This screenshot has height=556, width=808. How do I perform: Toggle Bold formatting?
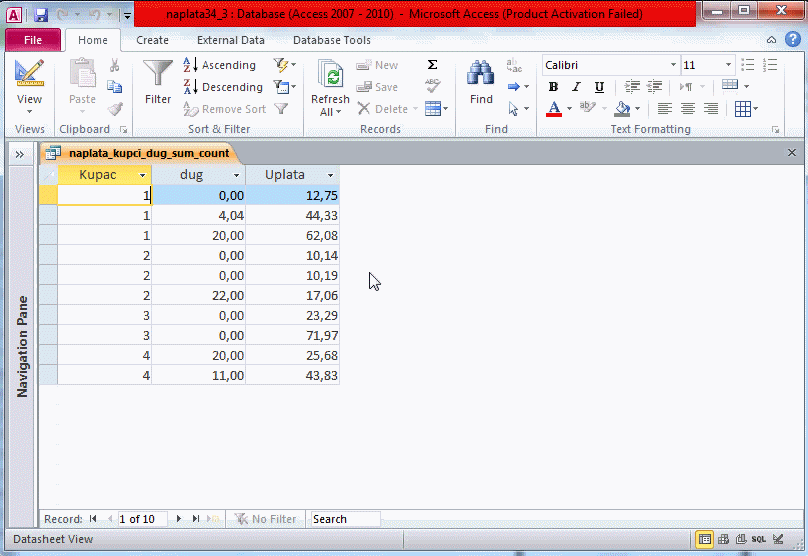pyautogui.click(x=553, y=87)
